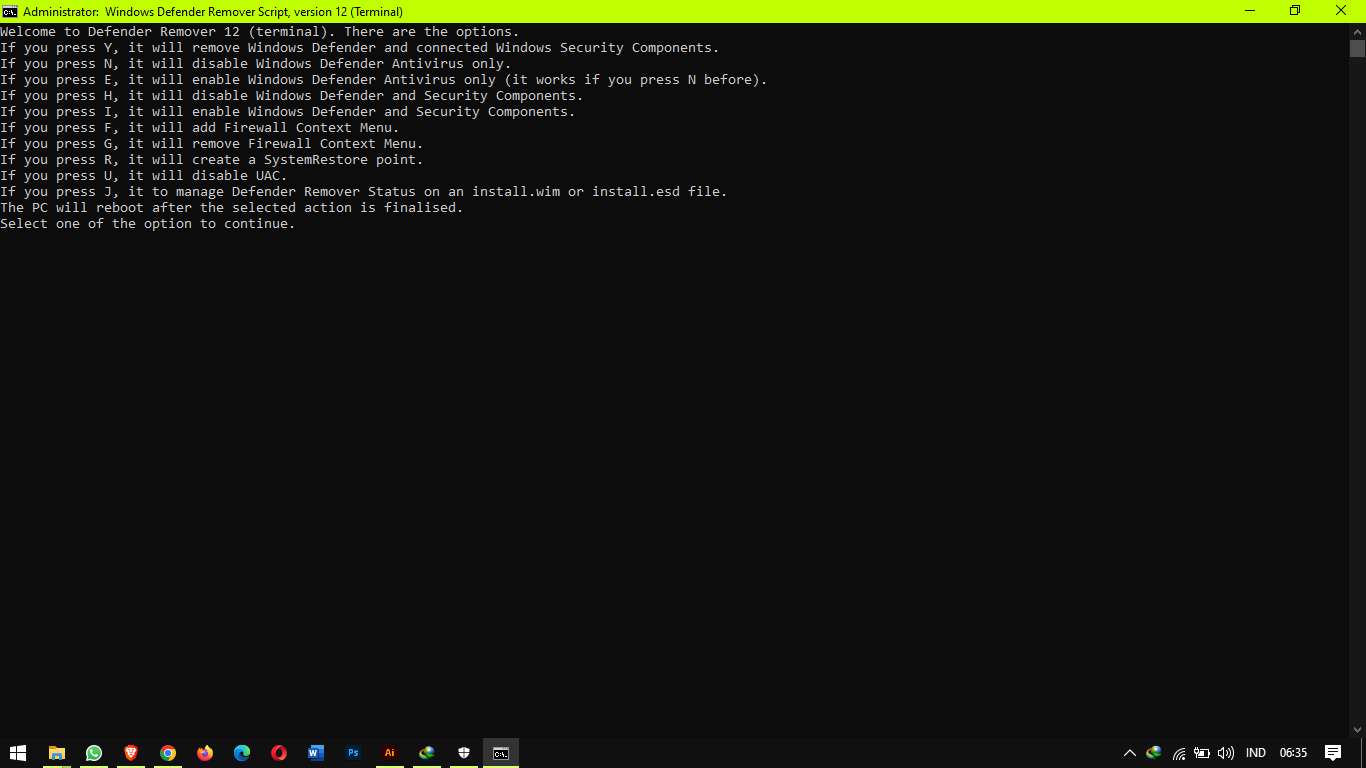Click the 'press U' disable UAC line
Viewport: 1366px width, 768px height.
(x=144, y=176)
